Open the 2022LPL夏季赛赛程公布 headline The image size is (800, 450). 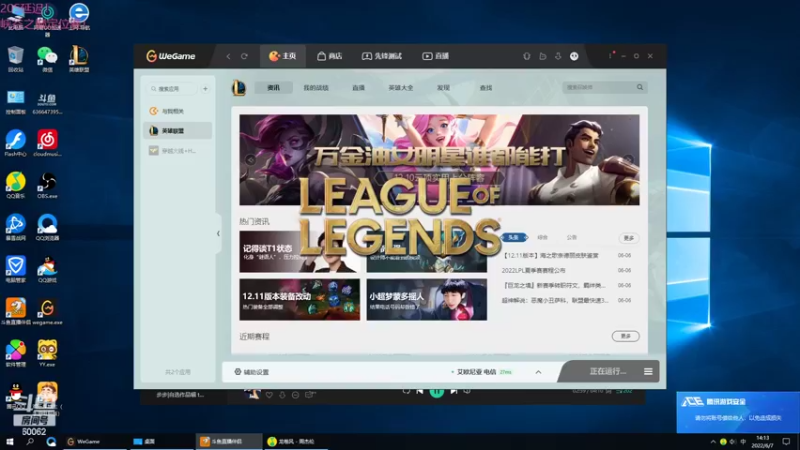(x=534, y=270)
